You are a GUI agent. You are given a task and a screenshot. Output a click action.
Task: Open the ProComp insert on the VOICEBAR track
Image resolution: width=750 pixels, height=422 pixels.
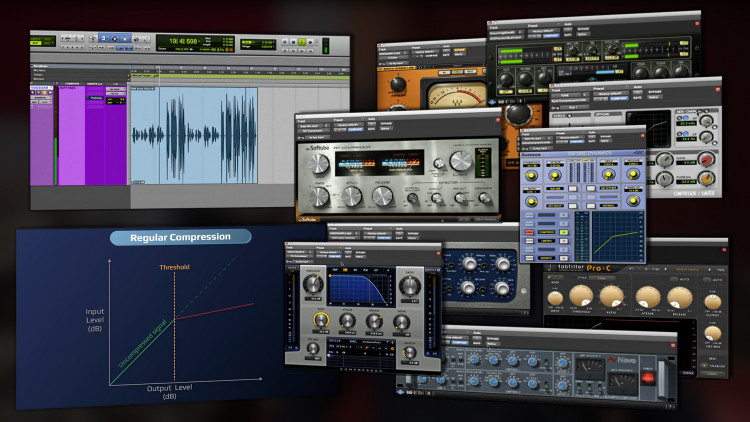point(94,98)
